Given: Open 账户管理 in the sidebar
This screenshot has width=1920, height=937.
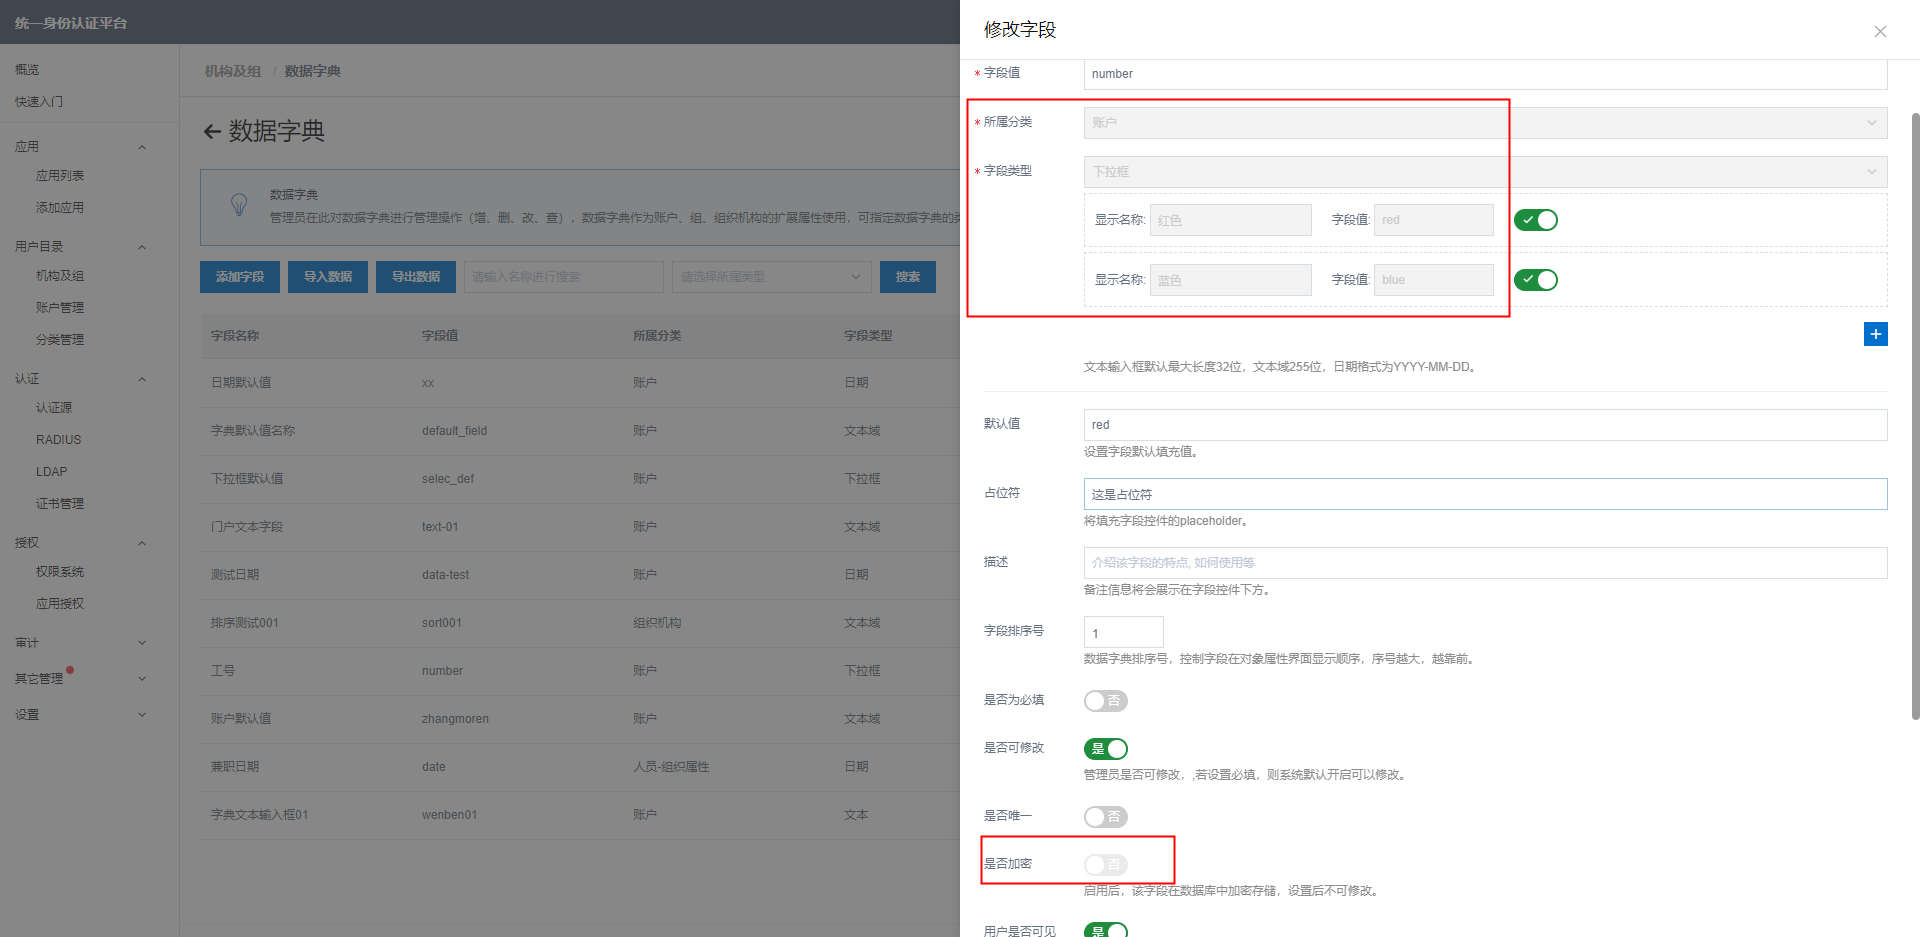Looking at the screenshot, I should [x=60, y=308].
